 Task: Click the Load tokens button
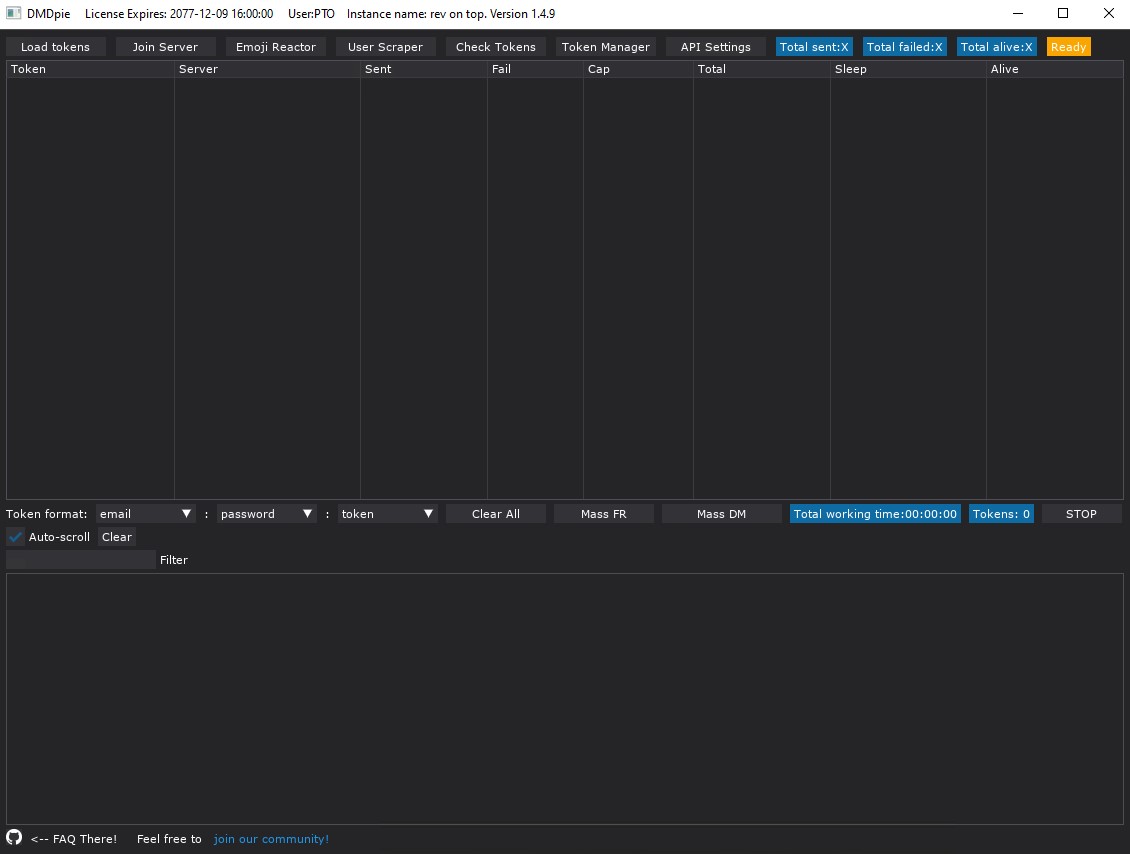coord(55,47)
